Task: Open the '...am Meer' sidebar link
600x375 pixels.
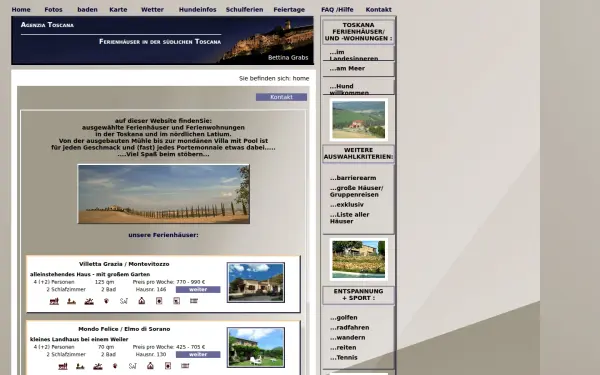Action: (347, 68)
